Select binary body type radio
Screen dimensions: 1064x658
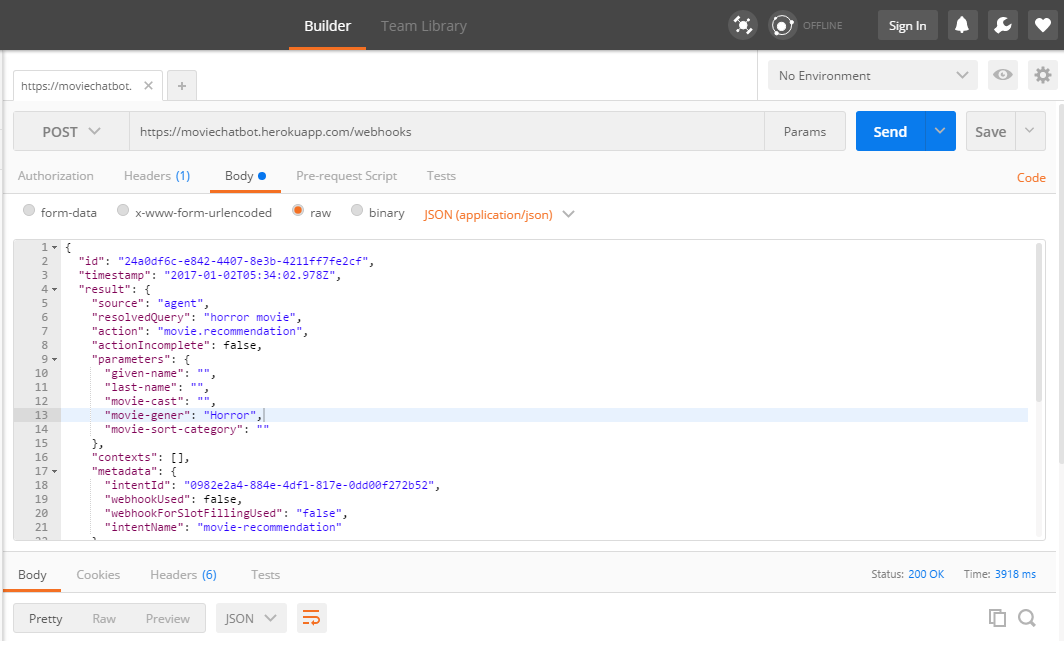click(x=357, y=210)
